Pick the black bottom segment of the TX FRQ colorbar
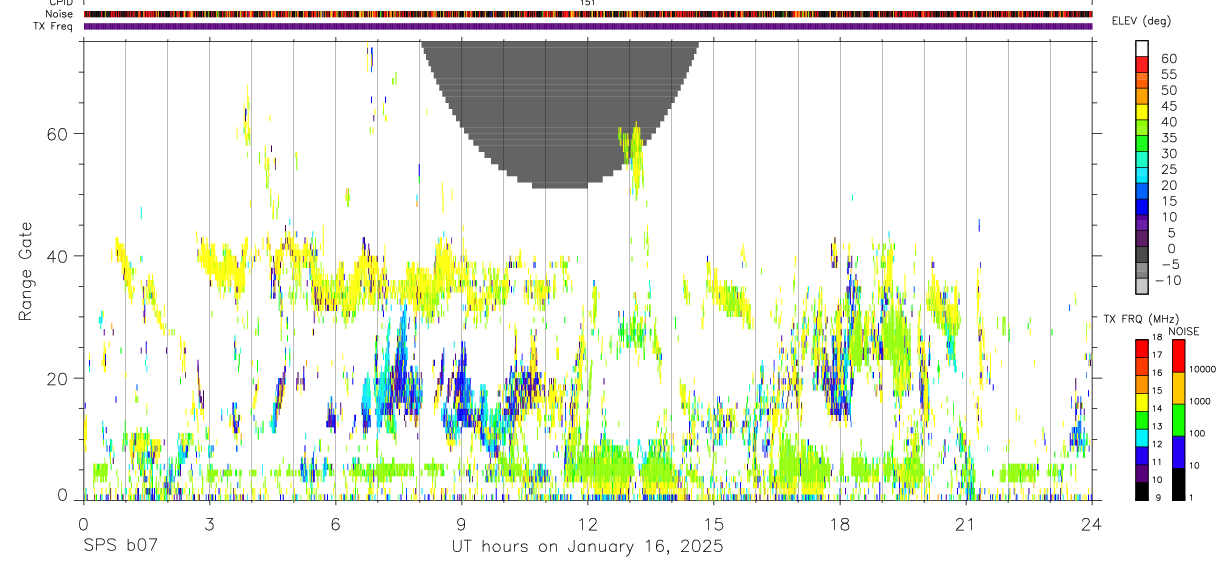This screenshot has height=567, width=1228. click(x=1142, y=491)
